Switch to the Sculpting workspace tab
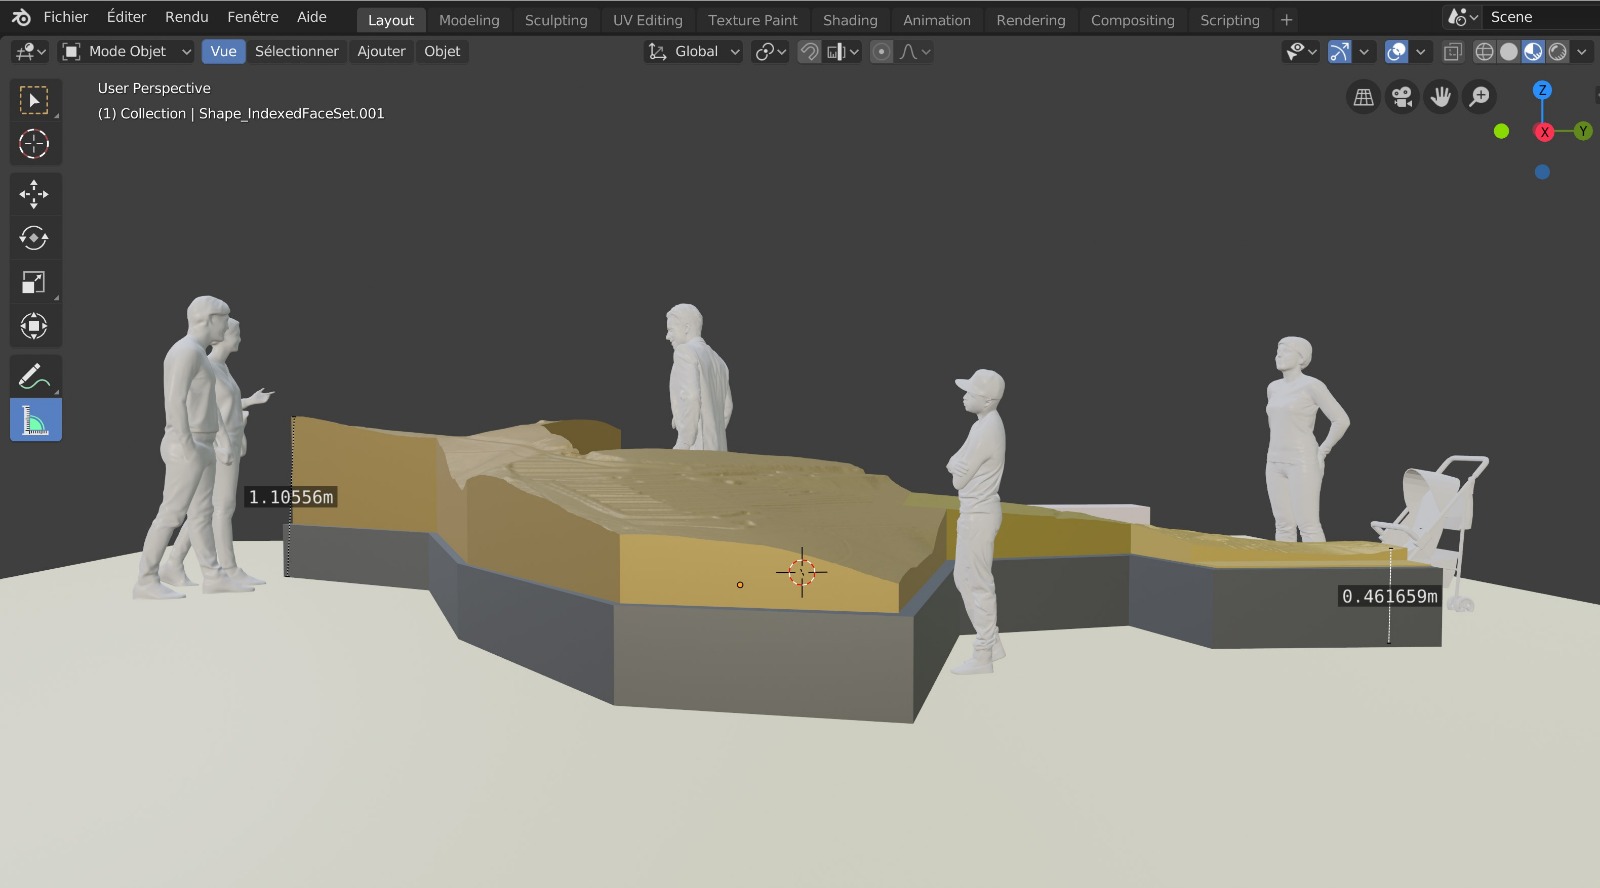 click(x=556, y=20)
